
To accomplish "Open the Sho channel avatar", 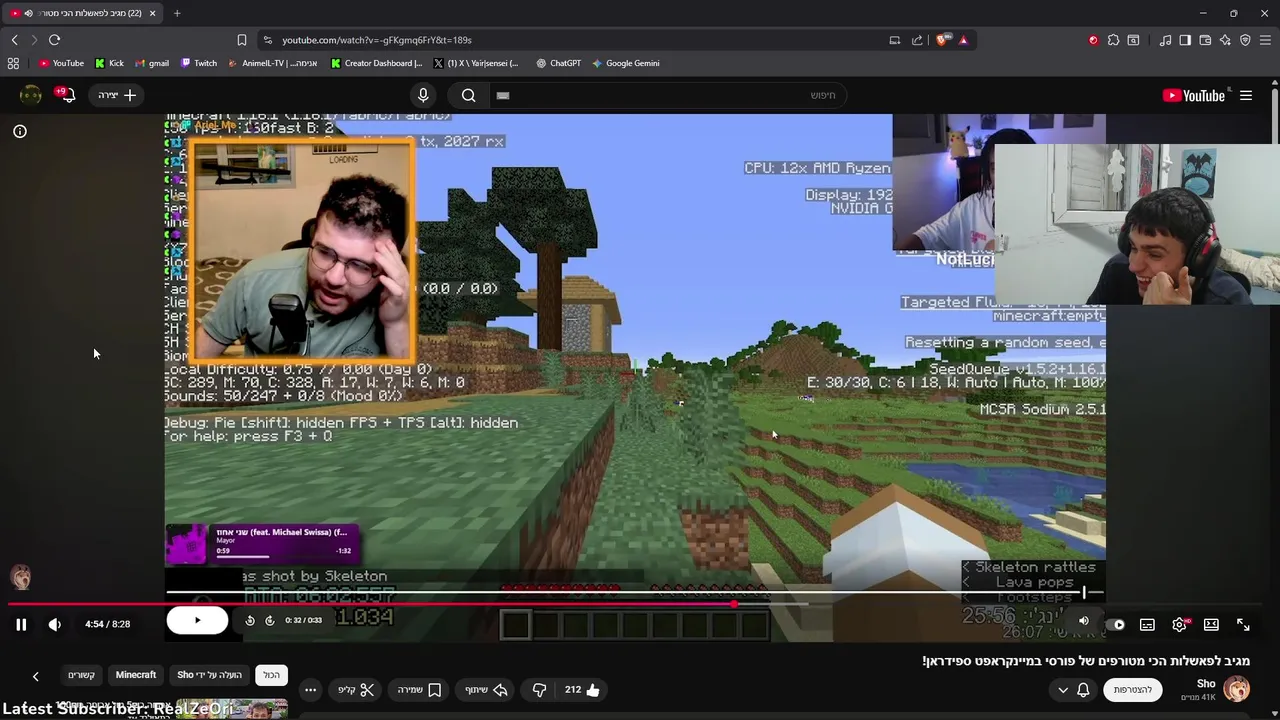I will tap(1237, 689).
